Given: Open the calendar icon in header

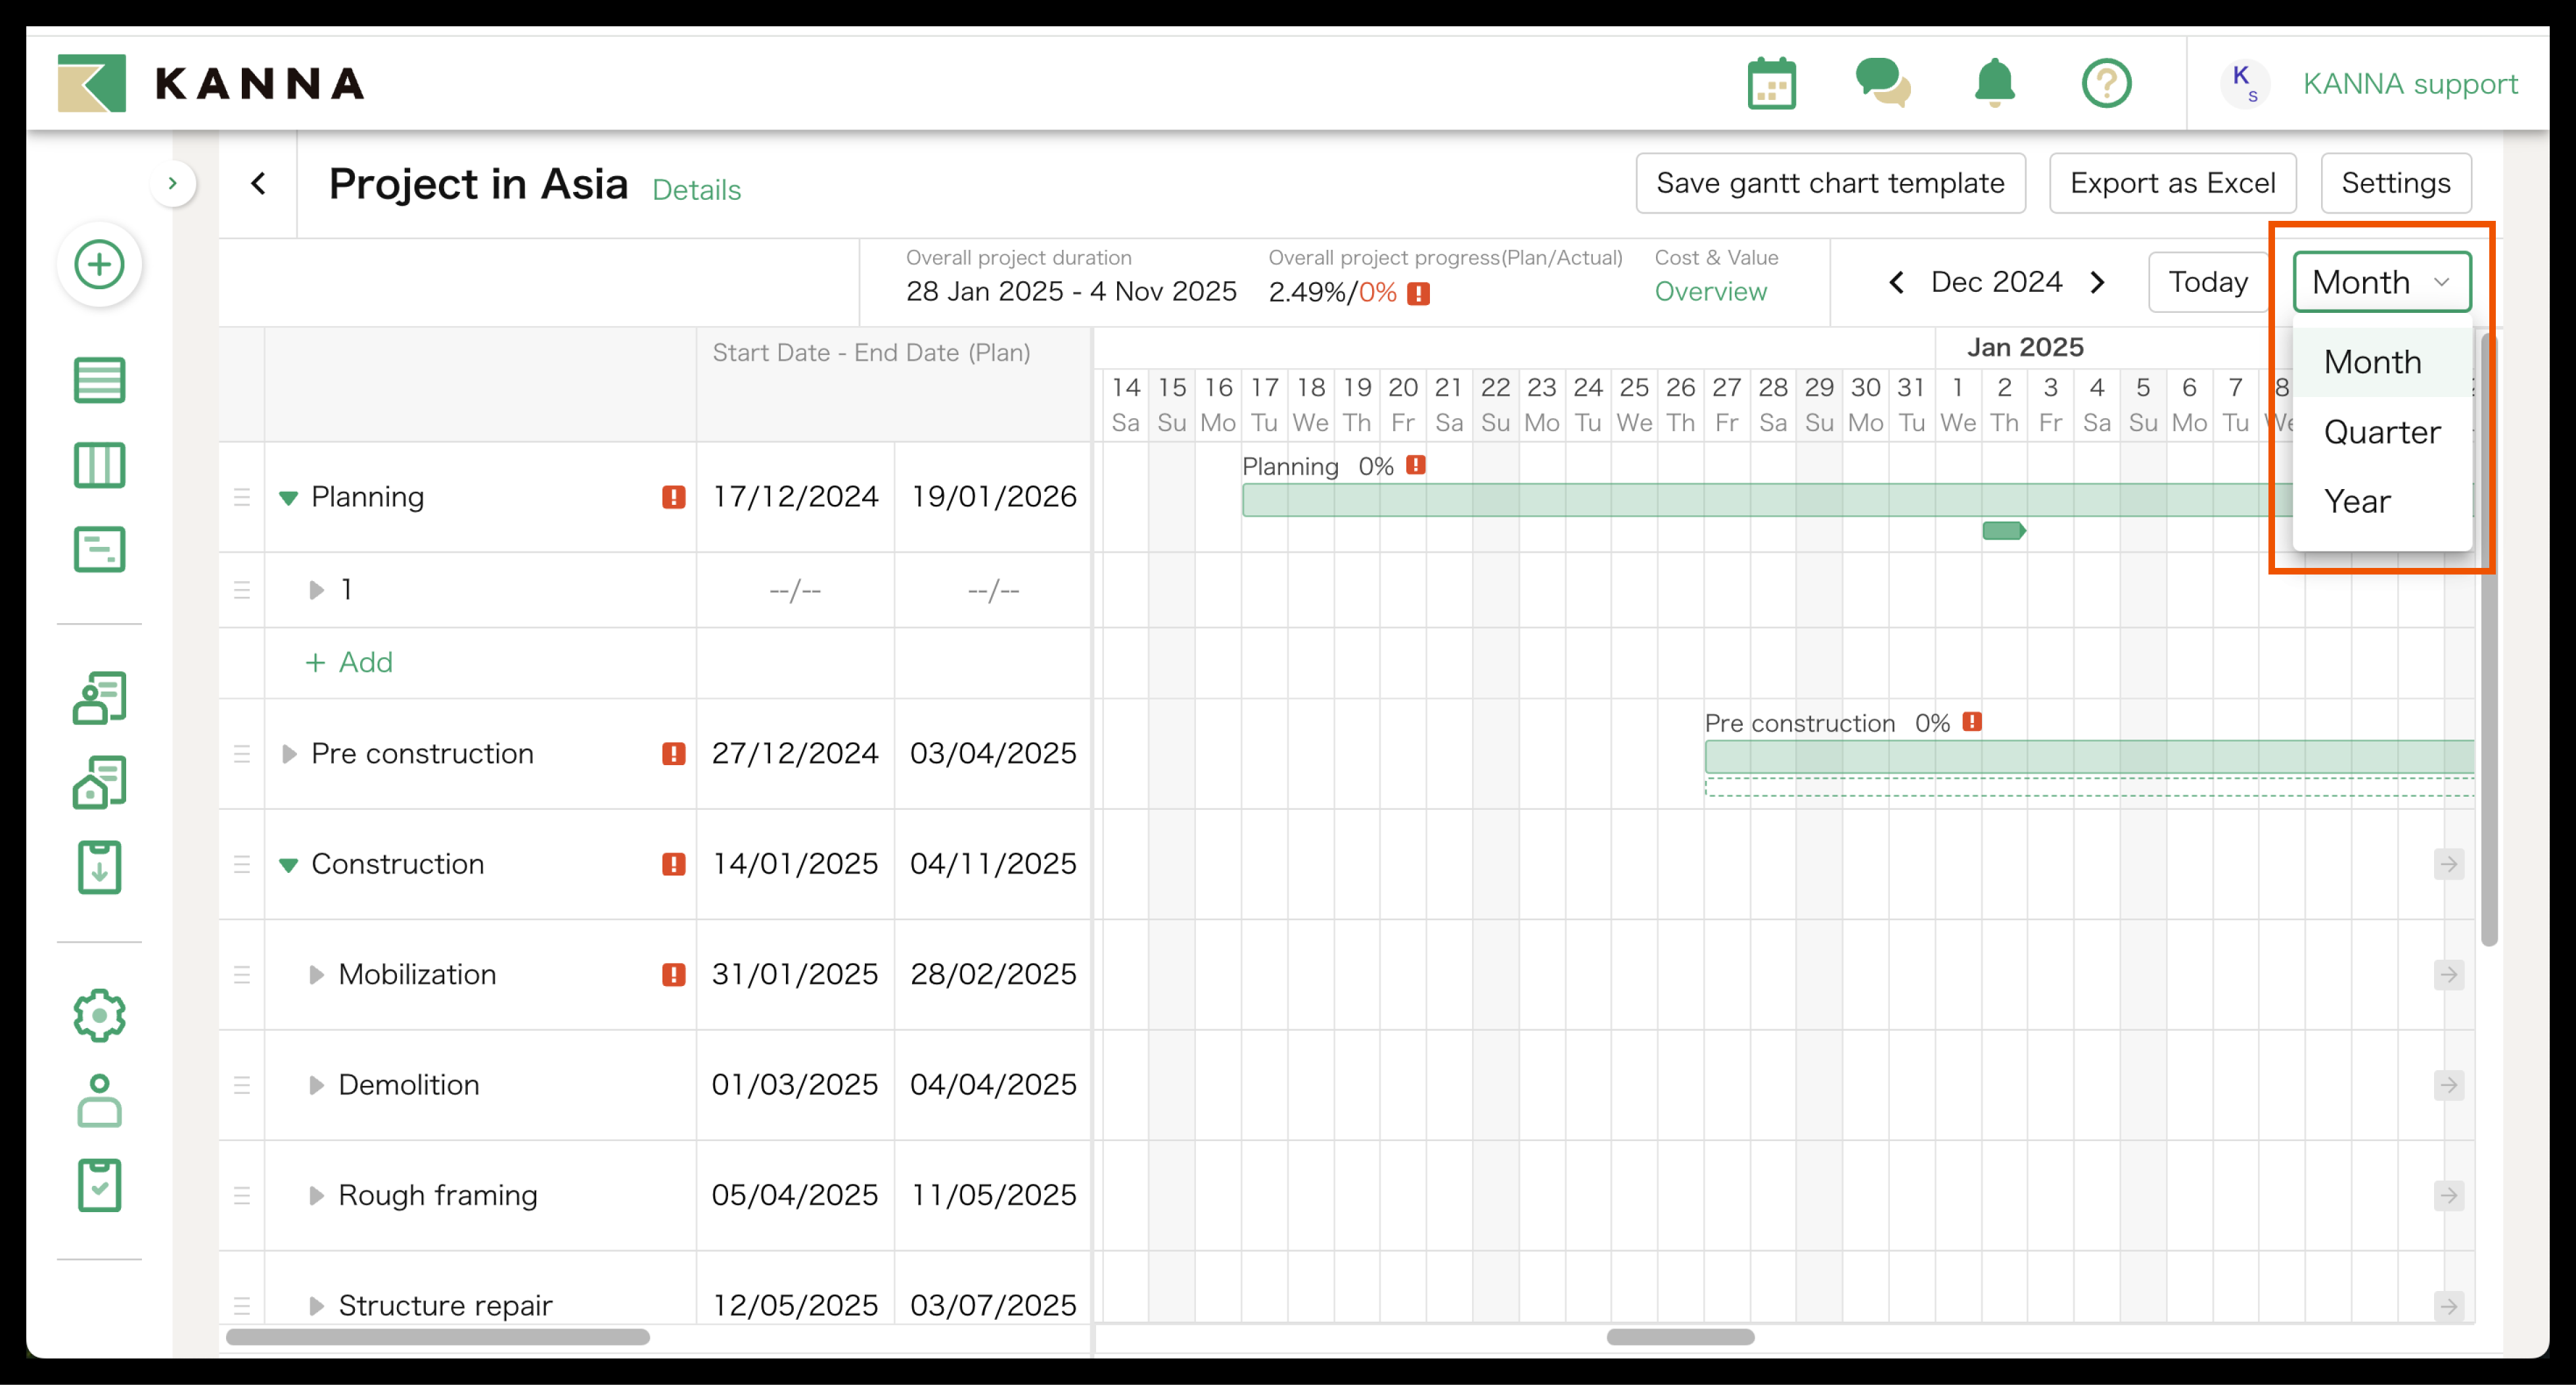Looking at the screenshot, I should tap(1771, 83).
